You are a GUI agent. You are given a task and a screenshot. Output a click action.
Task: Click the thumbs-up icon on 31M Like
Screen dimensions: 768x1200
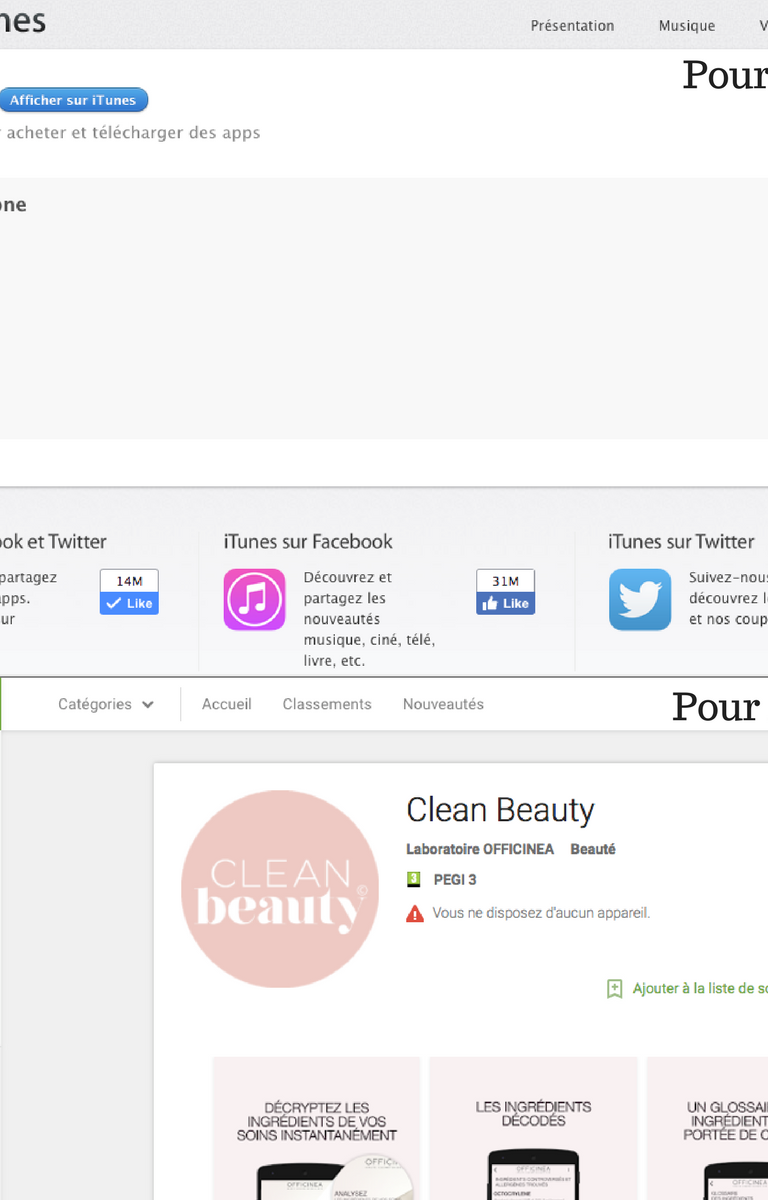pos(490,603)
